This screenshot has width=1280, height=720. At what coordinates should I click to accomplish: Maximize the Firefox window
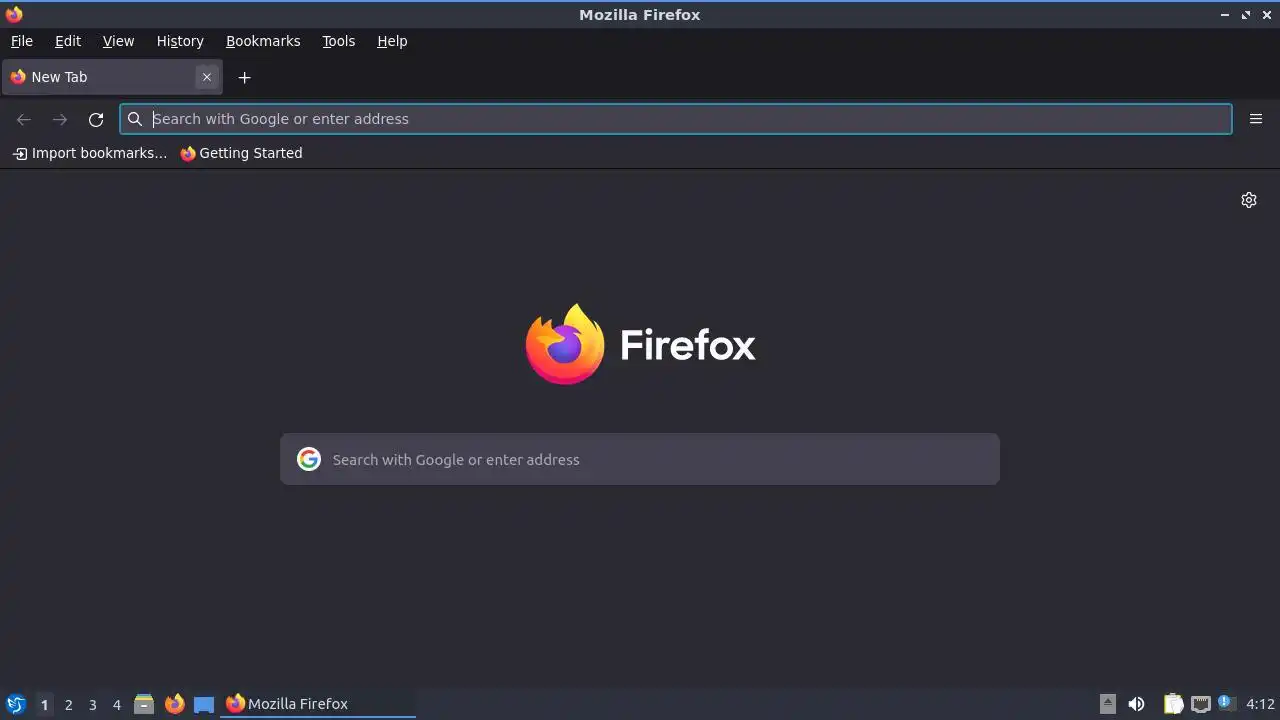point(1246,15)
